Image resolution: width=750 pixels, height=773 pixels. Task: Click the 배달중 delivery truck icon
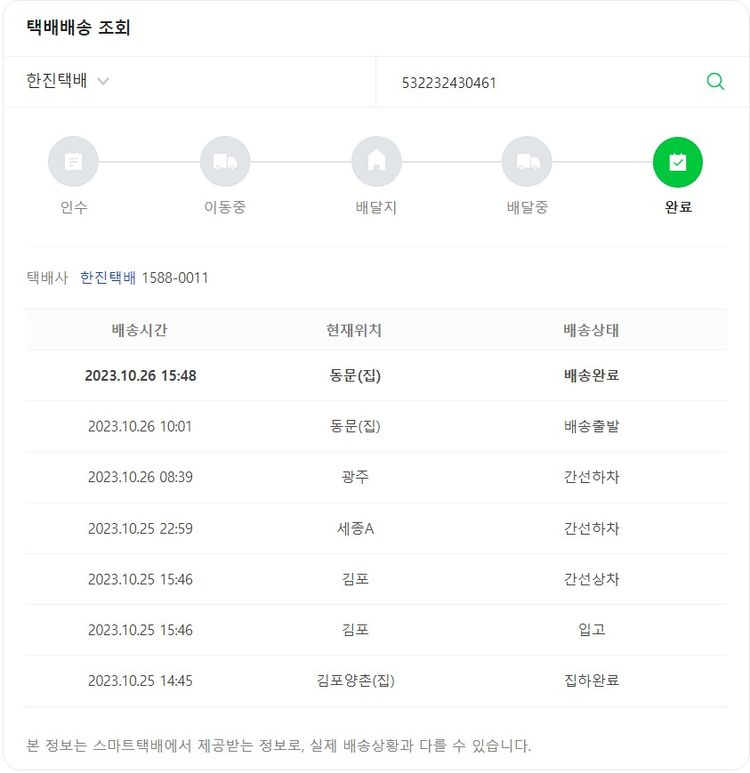[x=527, y=162]
